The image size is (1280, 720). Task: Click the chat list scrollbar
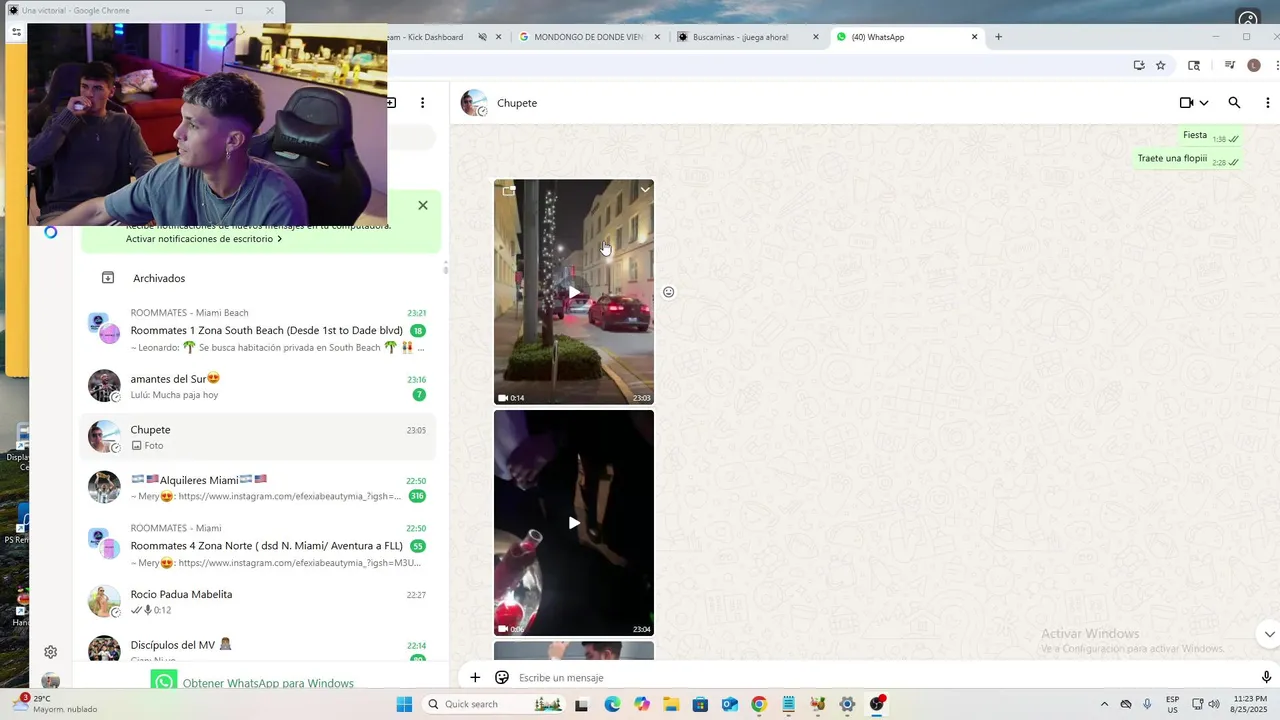(445, 267)
